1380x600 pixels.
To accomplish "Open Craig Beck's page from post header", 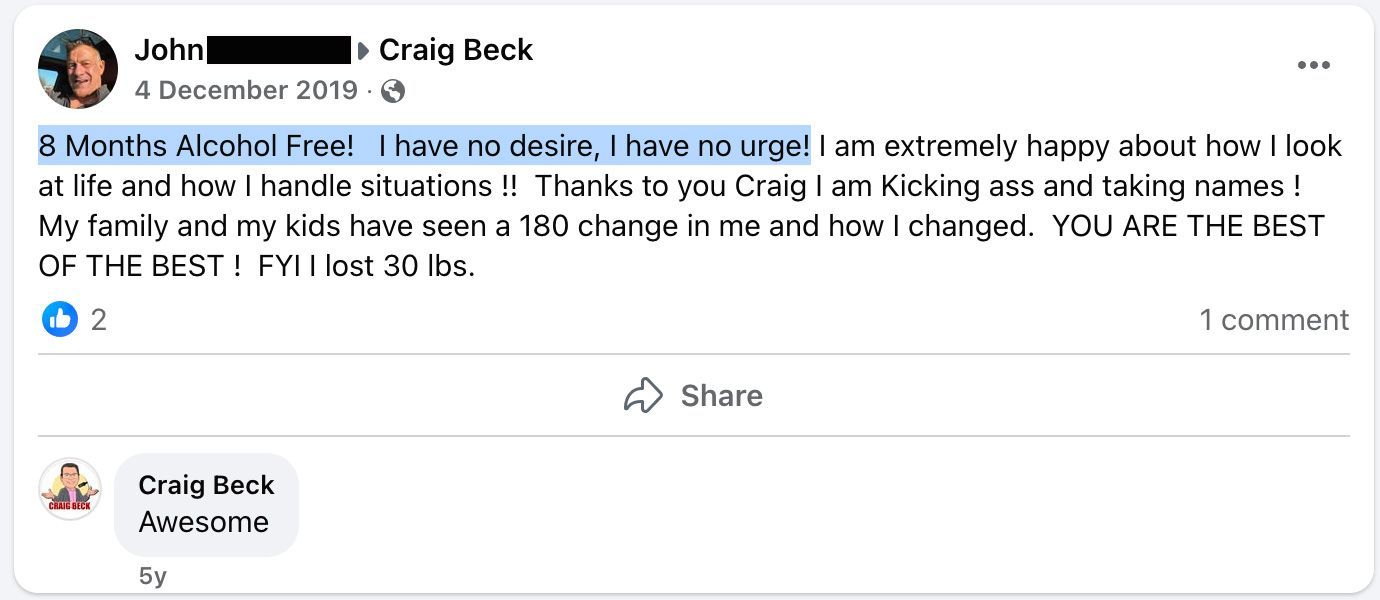I will point(456,50).
